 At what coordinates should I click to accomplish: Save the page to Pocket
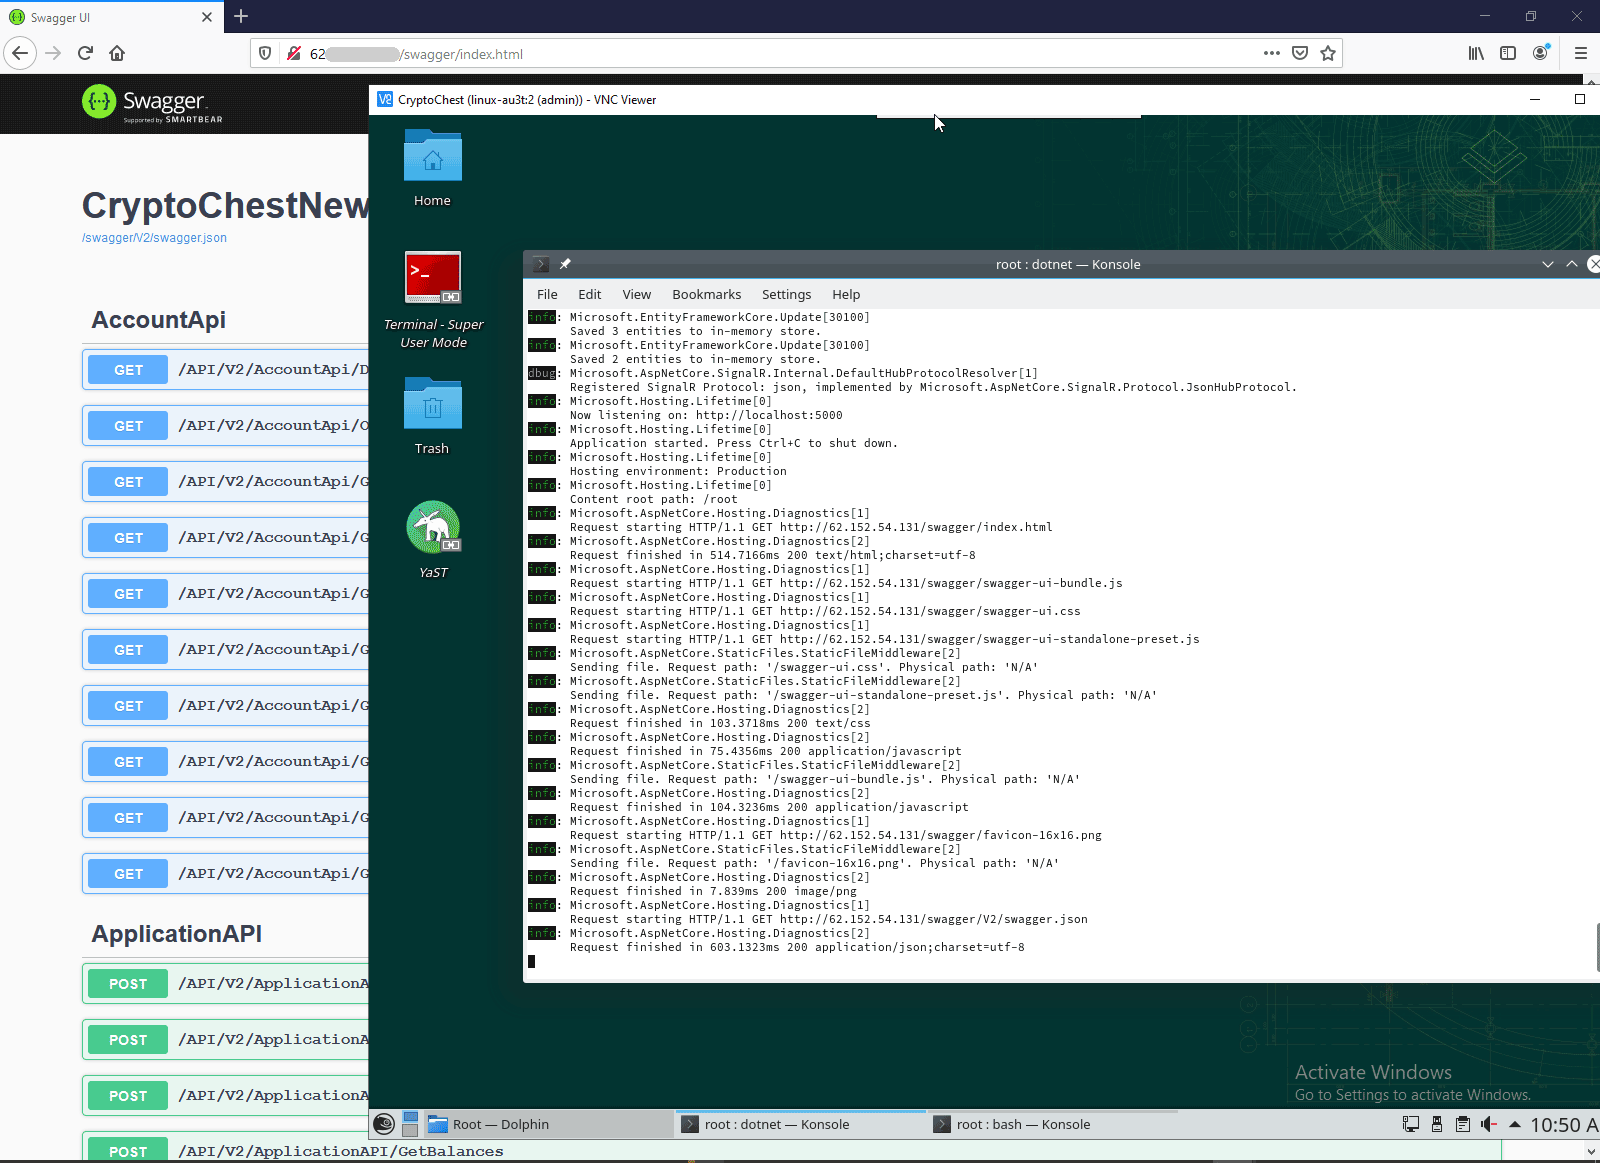1300,53
